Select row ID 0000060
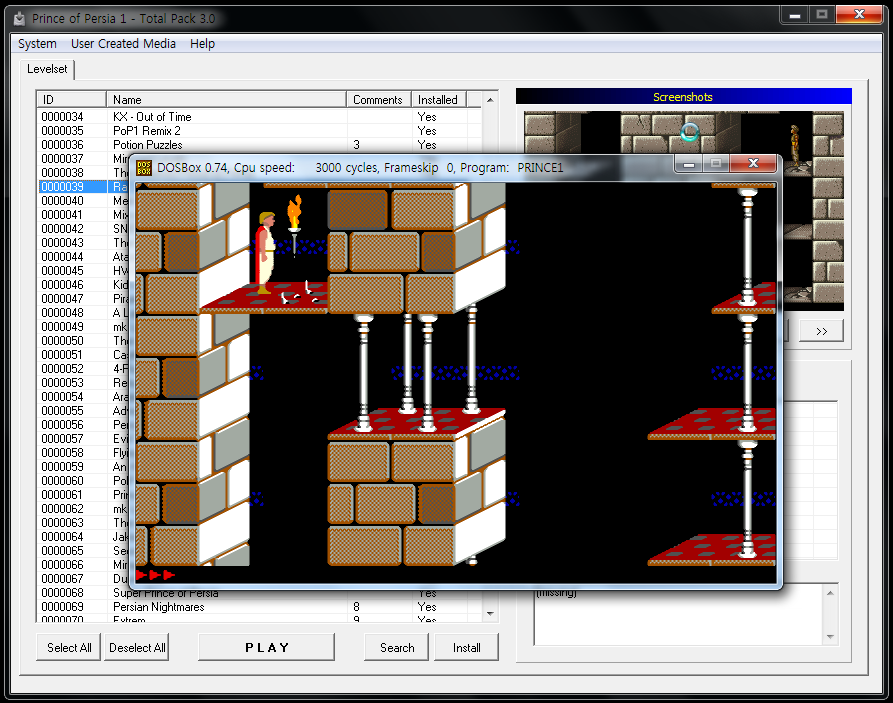This screenshot has width=893, height=703. (62, 481)
